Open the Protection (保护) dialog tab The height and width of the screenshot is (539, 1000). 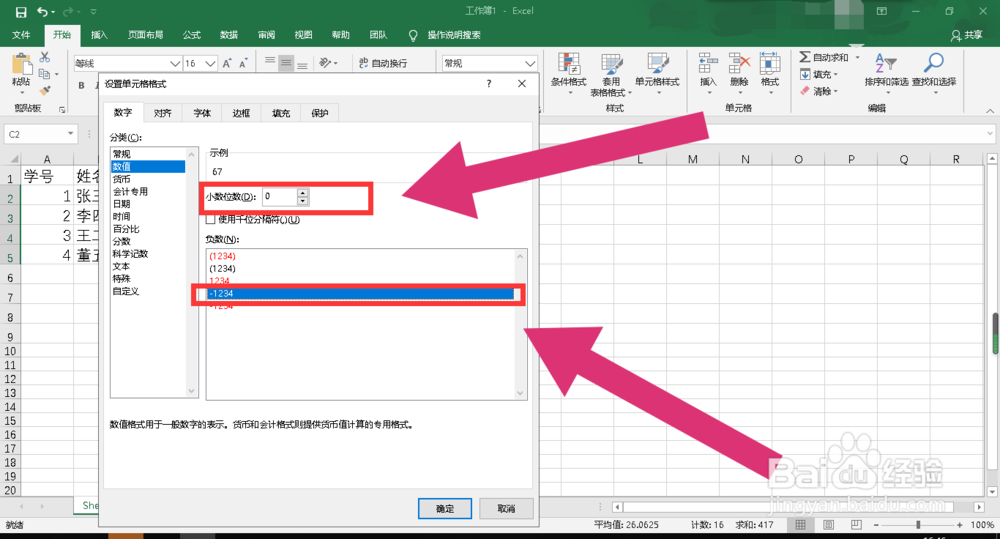coord(320,113)
